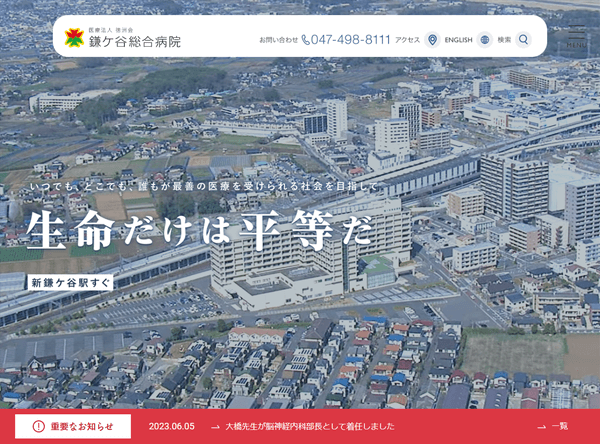Switch language via ENGLISH globe icon
Image resolution: width=600 pixels, height=444 pixels.
484,39
